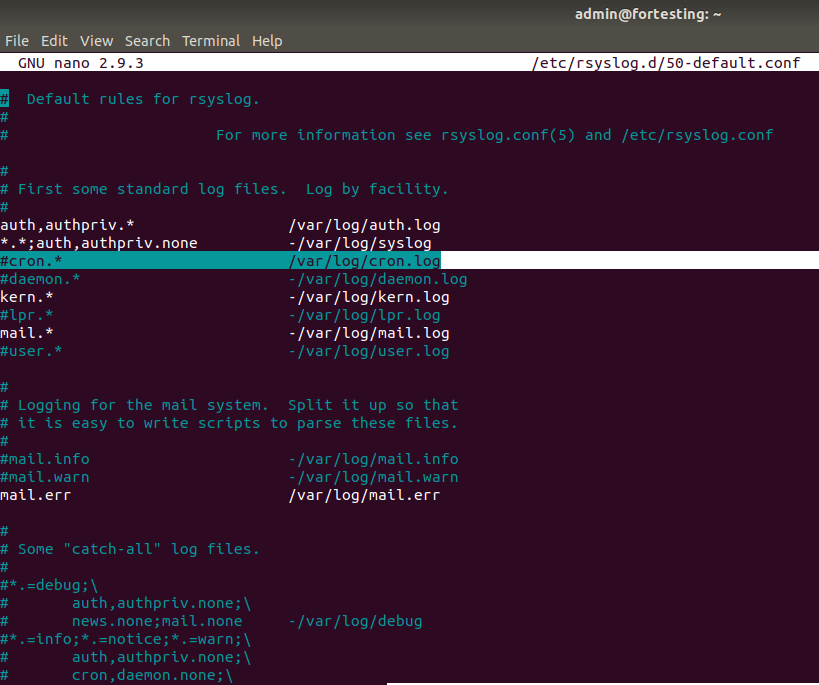The height and width of the screenshot is (685, 819).
Task: Click the /var/log/cron.log path
Action: [364, 261]
